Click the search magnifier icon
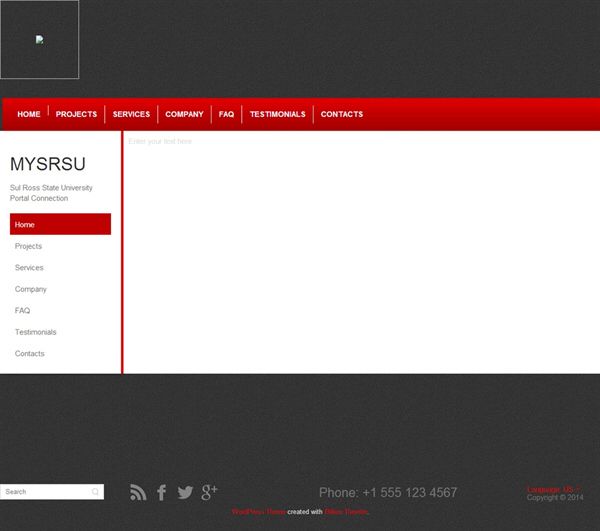The height and width of the screenshot is (531, 600). coord(95,492)
